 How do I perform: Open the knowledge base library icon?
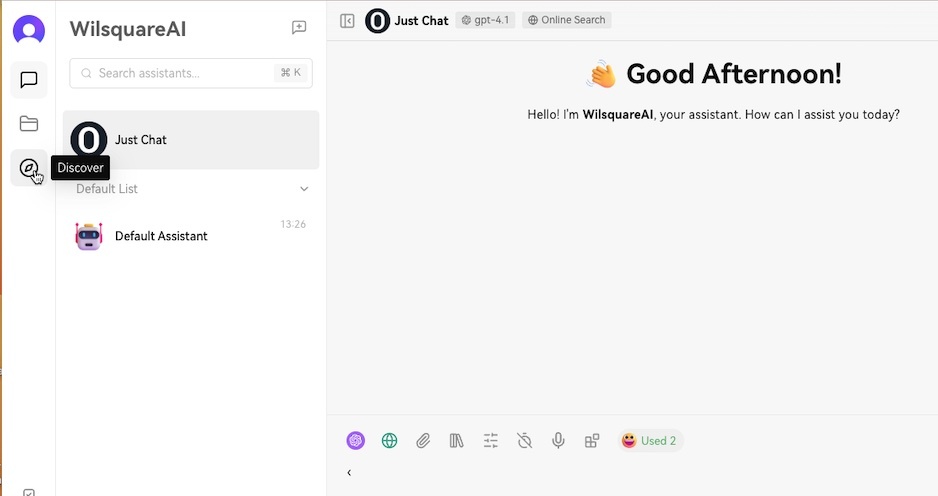click(456, 441)
